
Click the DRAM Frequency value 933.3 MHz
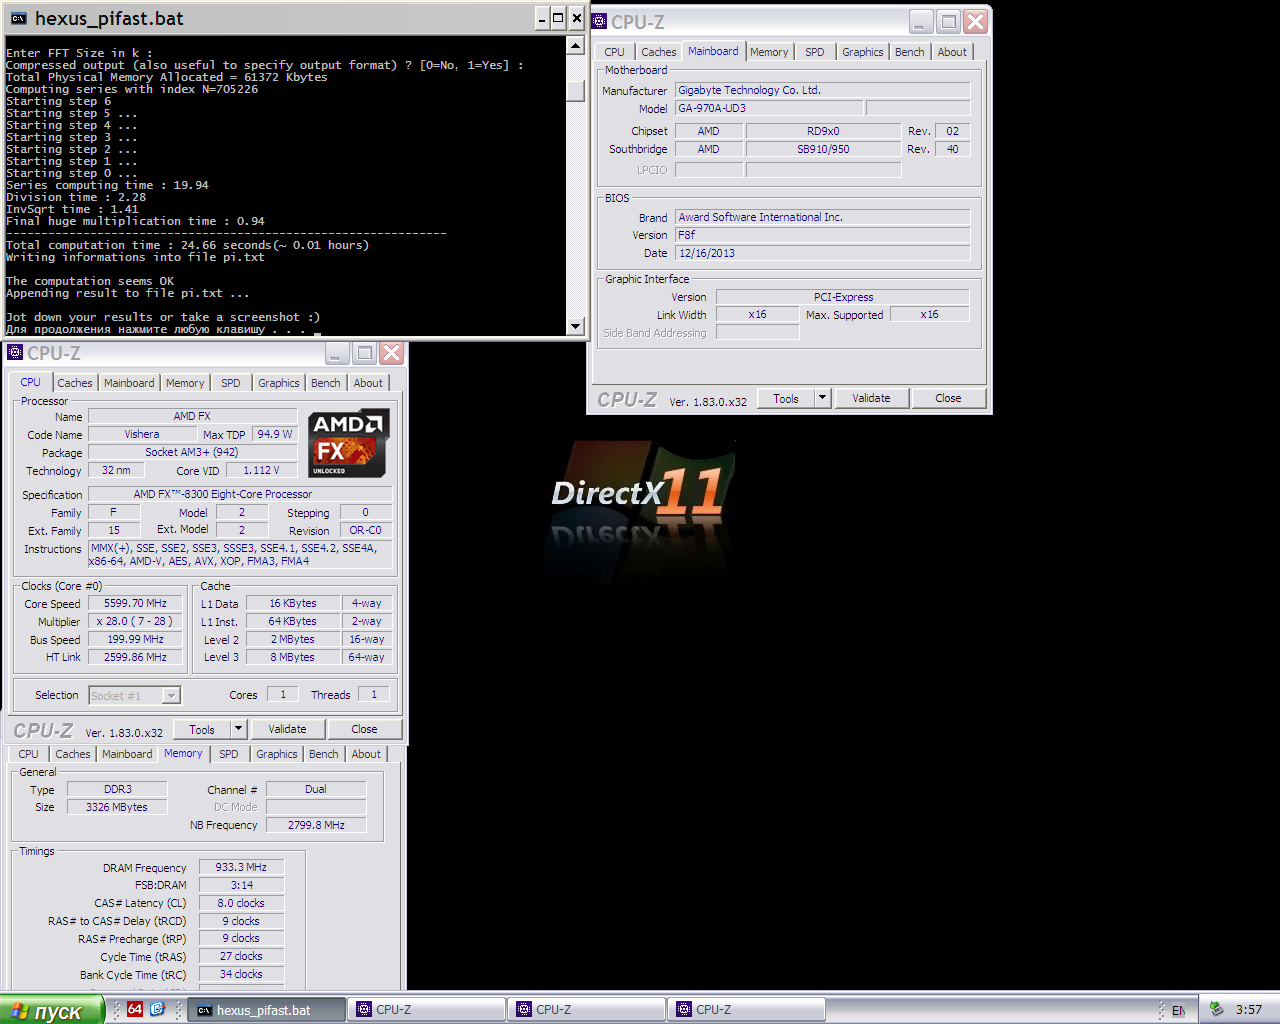coord(241,867)
